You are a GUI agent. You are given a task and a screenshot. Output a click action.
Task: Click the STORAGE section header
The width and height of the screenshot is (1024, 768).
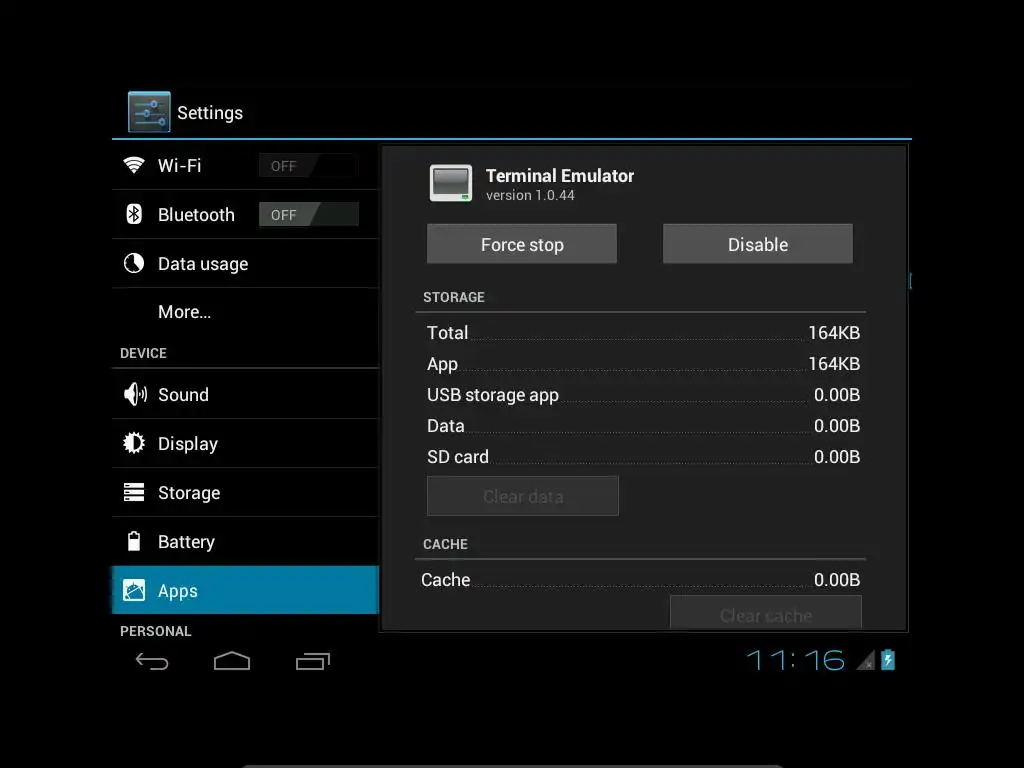[454, 297]
